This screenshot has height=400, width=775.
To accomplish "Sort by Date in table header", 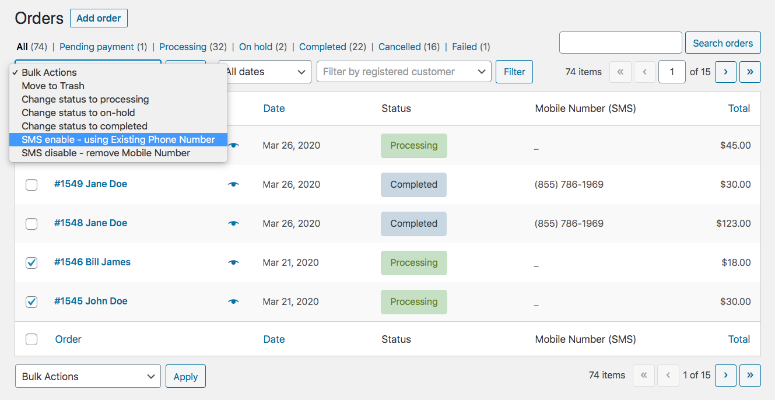I will click(274, 108).
